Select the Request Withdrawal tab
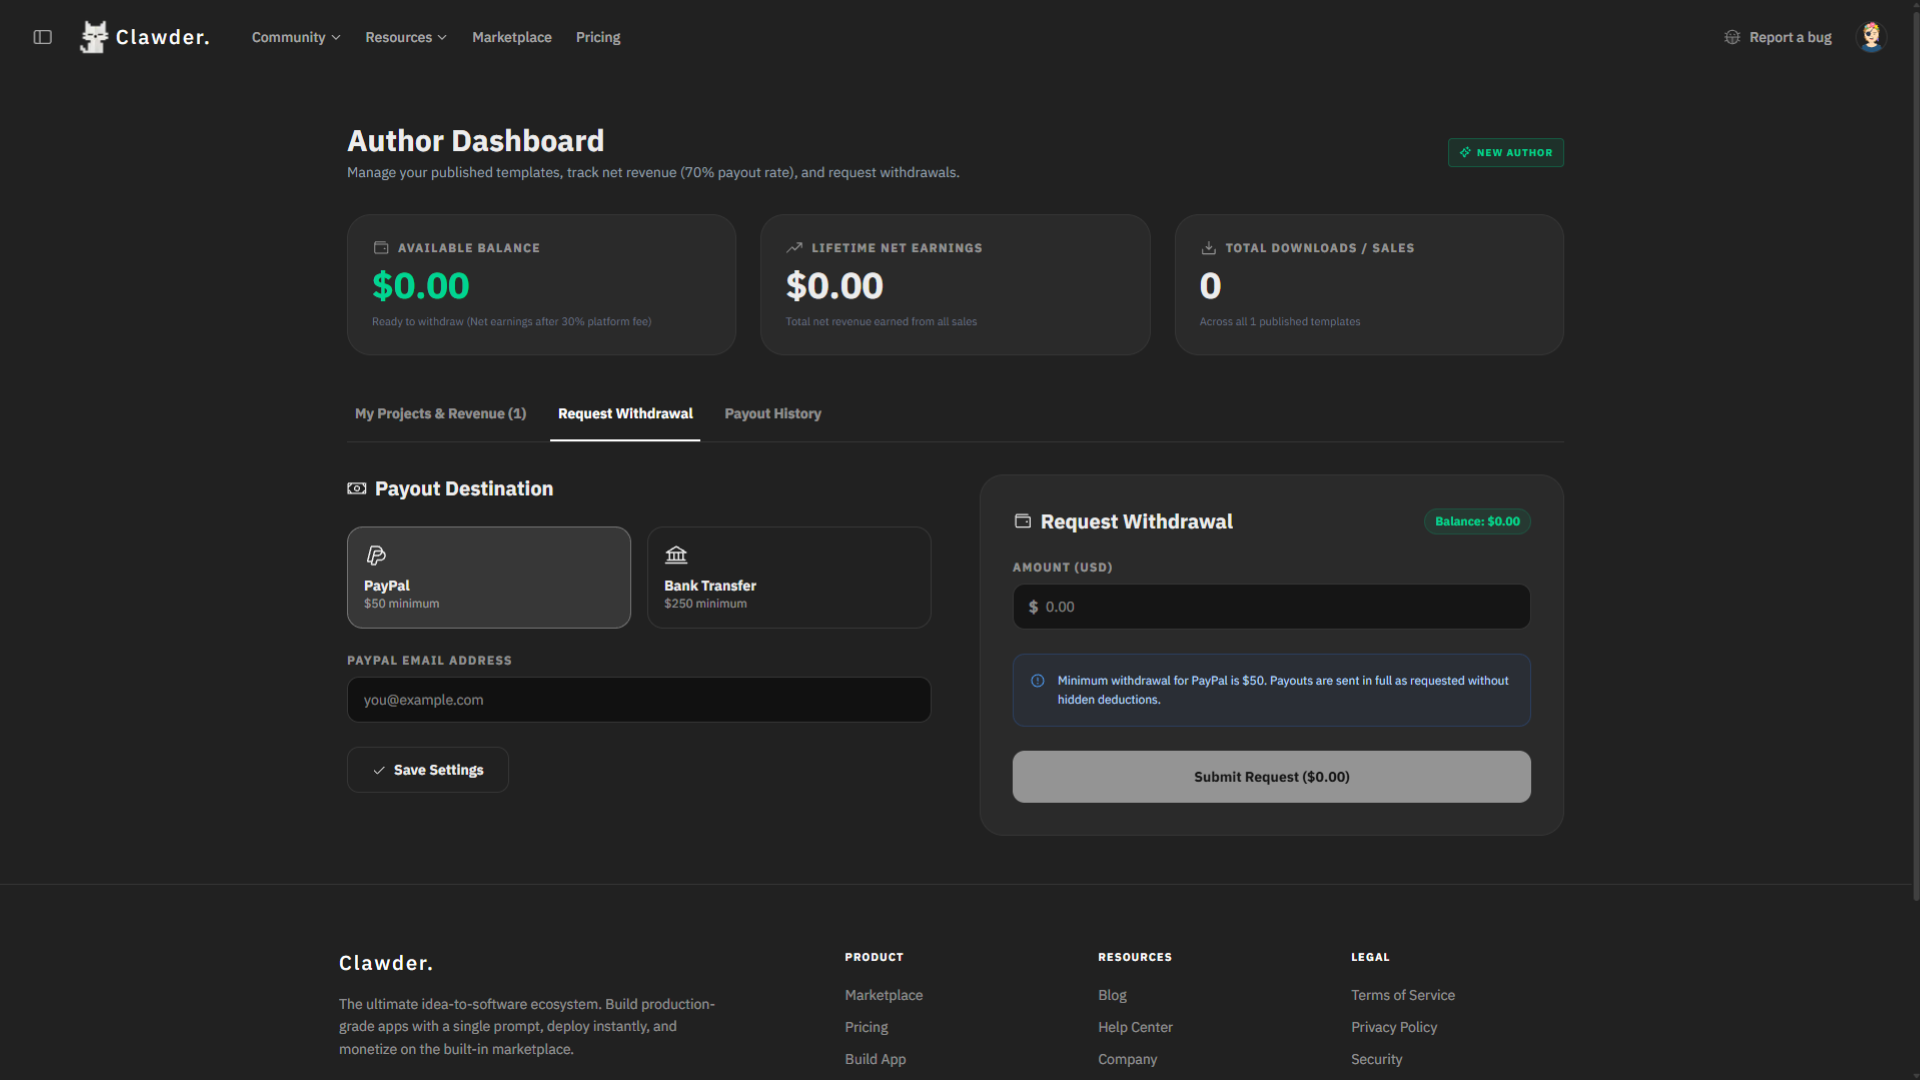Screen dimensions: 1920x1080 tap(625, 414)
